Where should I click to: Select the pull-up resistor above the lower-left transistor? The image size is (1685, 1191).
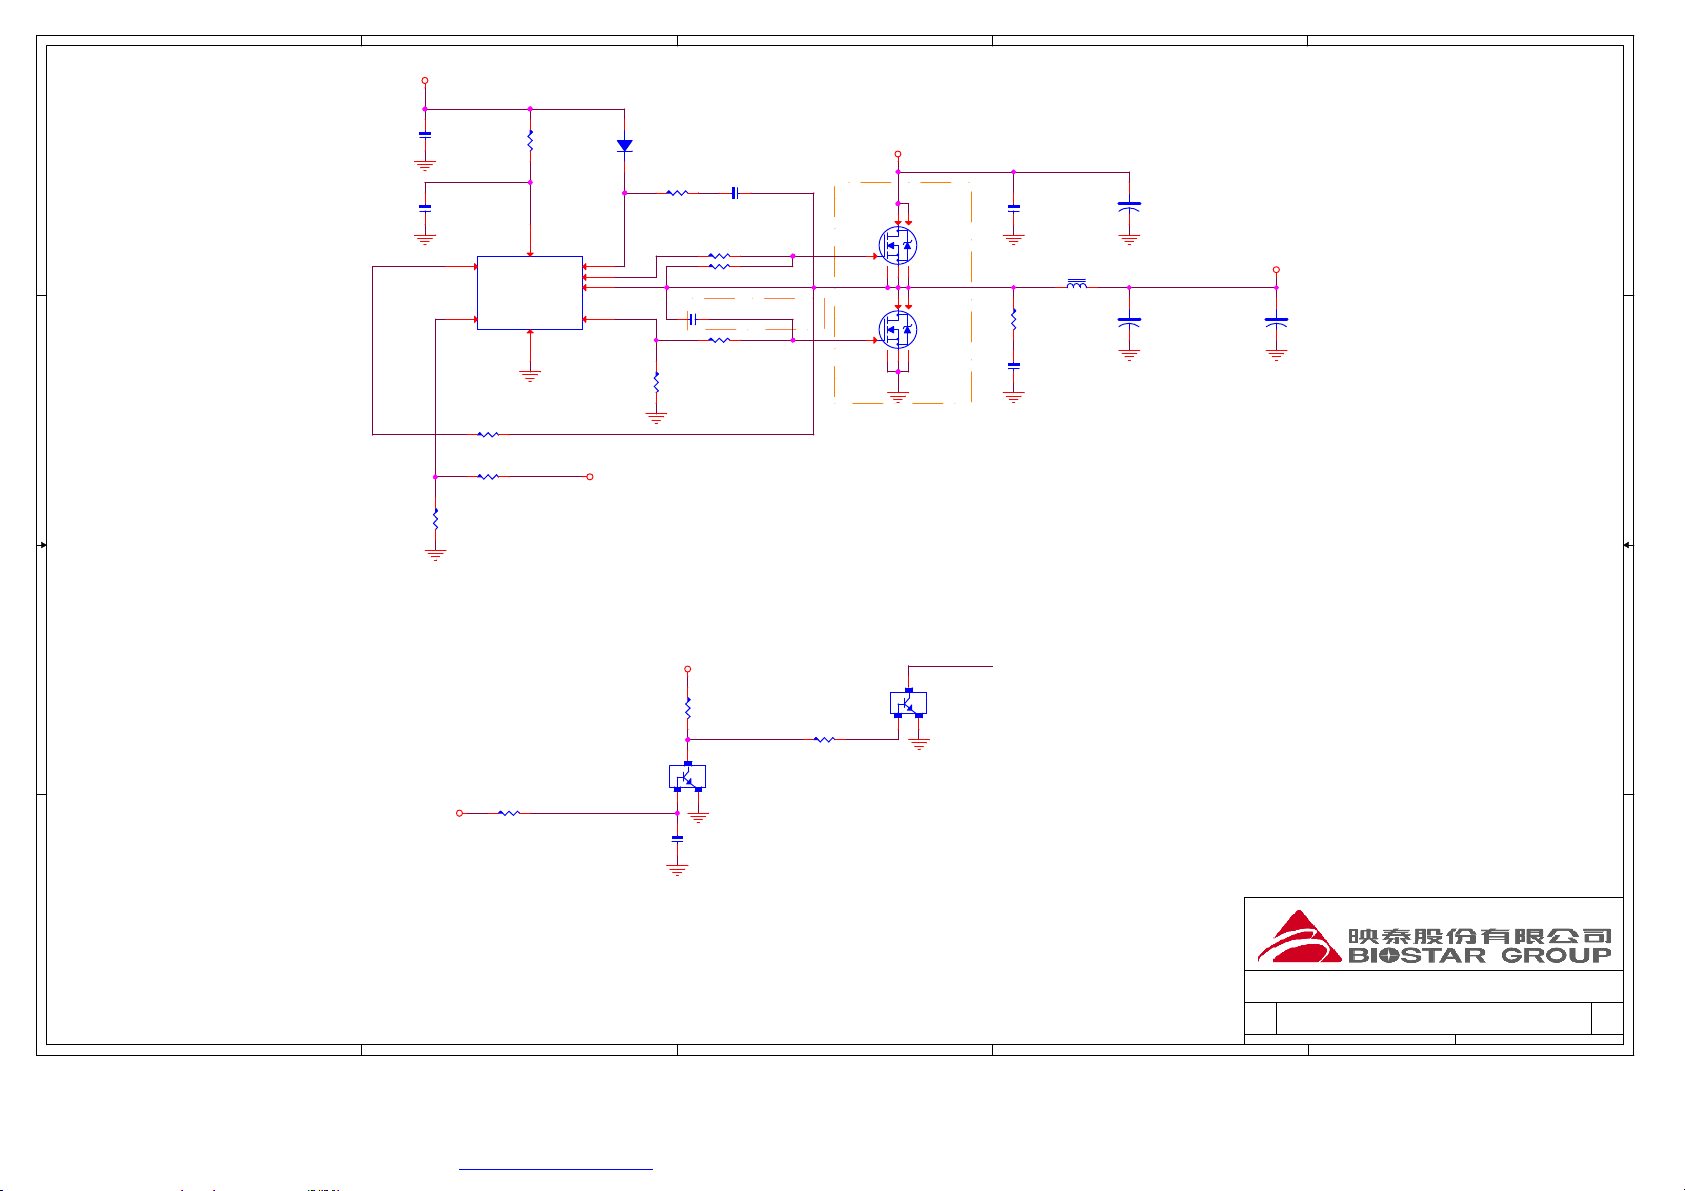pyautogui.click(x=687, y=708)
